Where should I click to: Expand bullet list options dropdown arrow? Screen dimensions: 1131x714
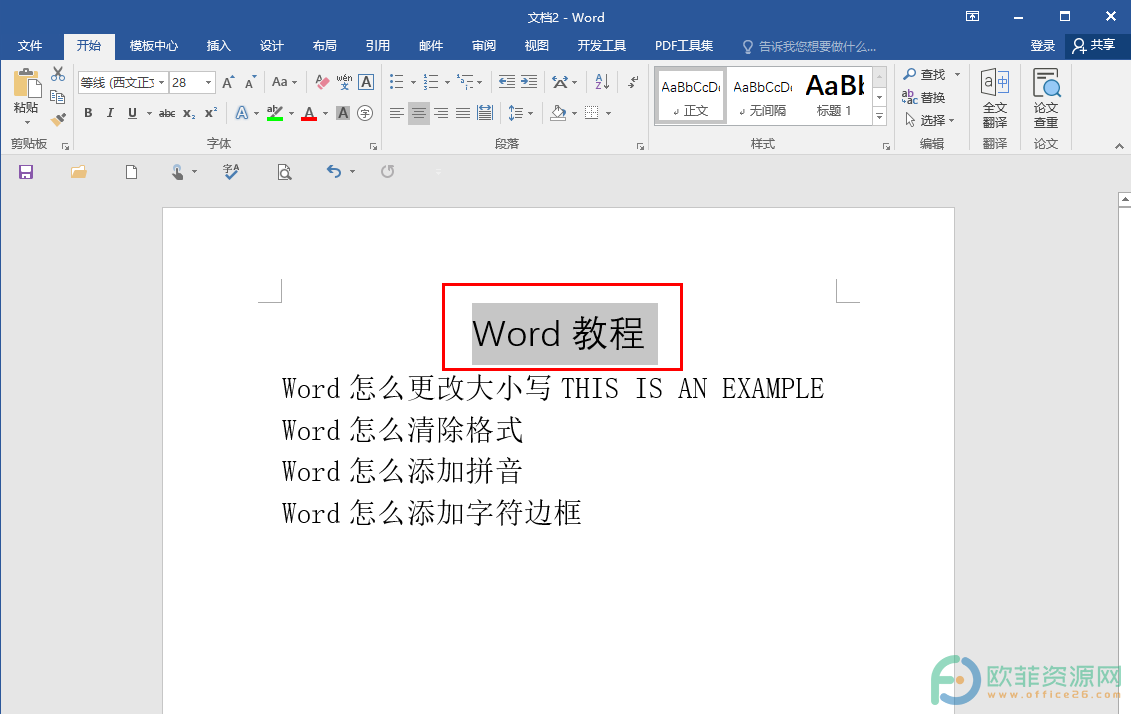click(413, 83)
